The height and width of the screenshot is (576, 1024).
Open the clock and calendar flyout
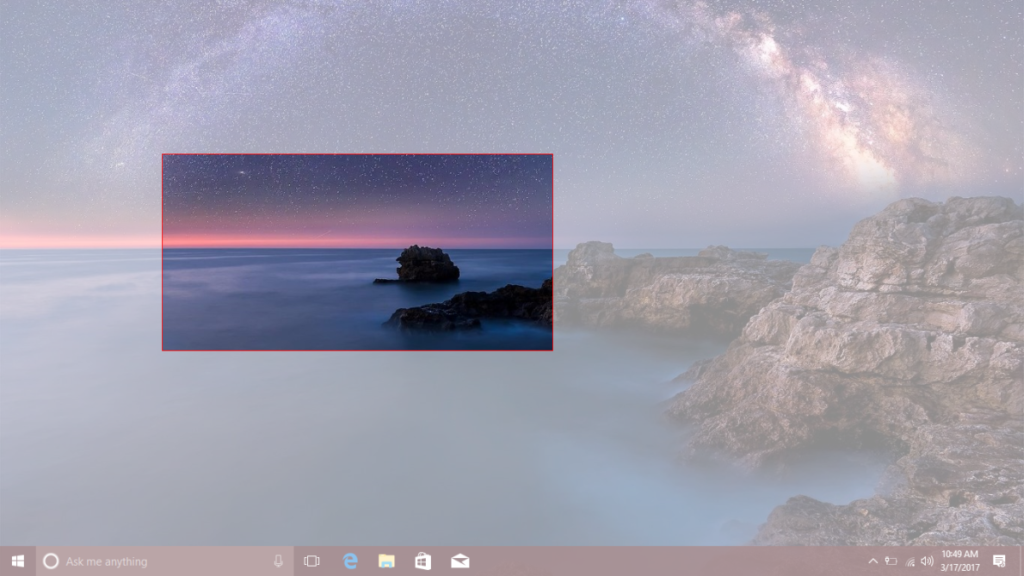pyautogui.click(x=958, y=555)
